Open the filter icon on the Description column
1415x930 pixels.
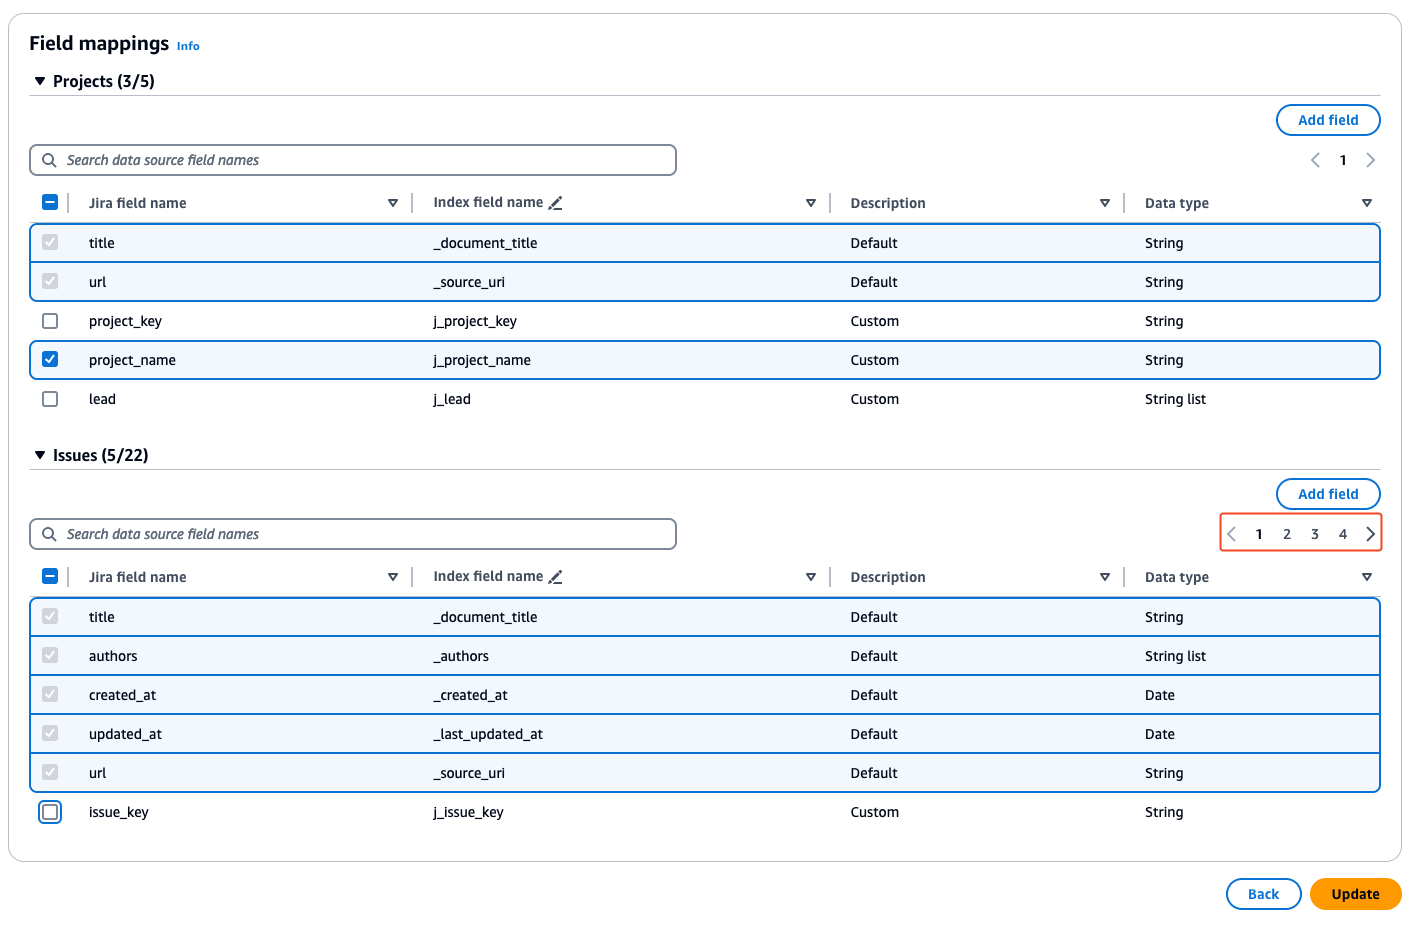1105,202
